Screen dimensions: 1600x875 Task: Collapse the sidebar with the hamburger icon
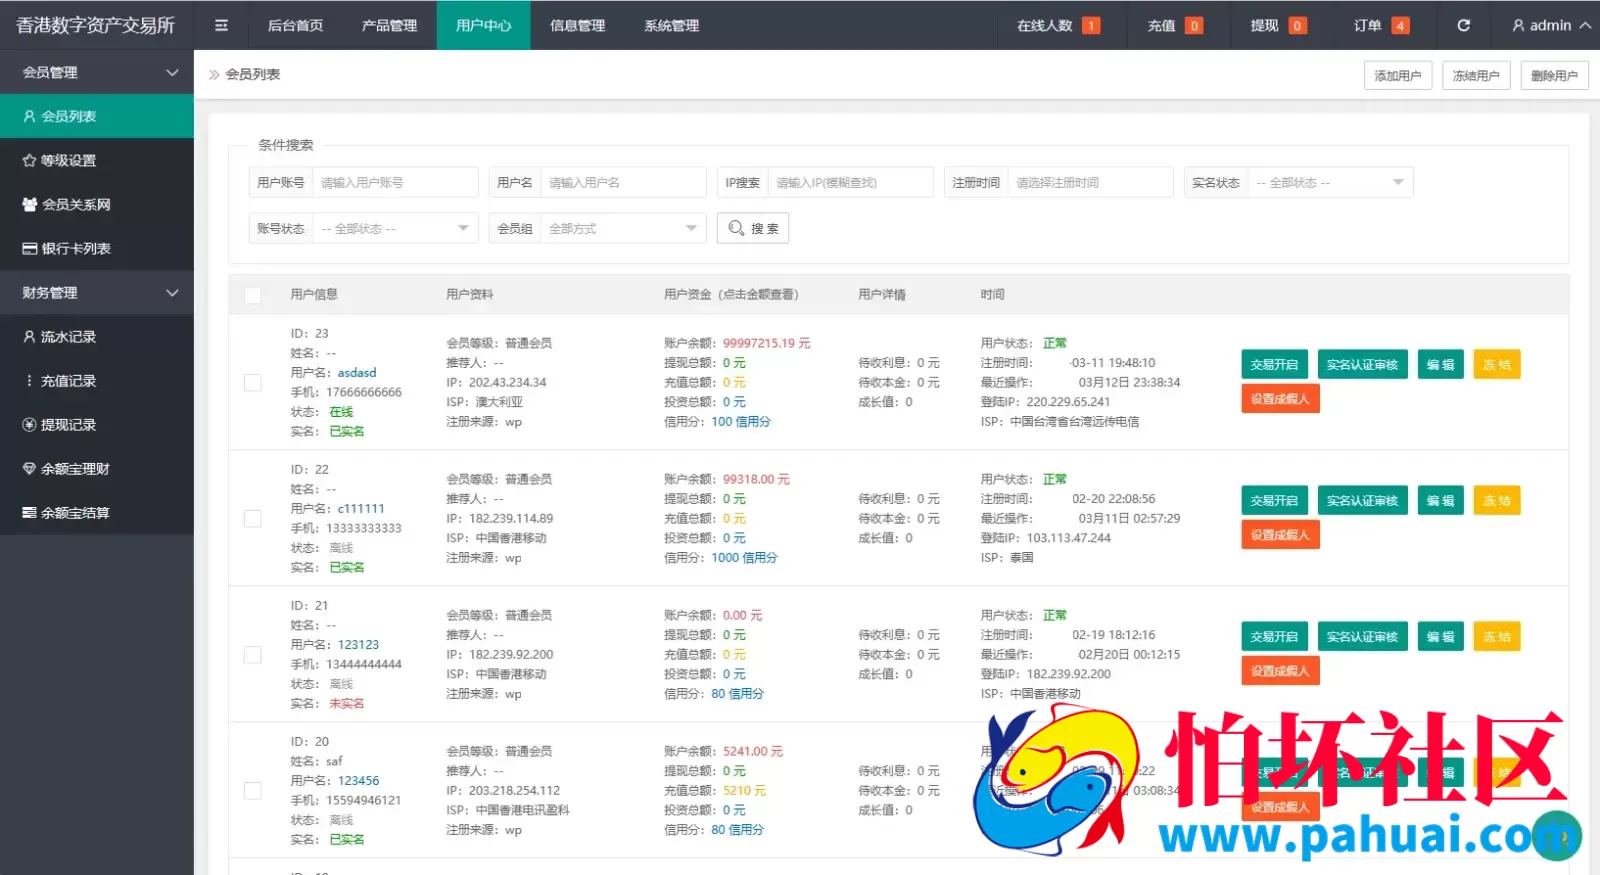[221, 25]
